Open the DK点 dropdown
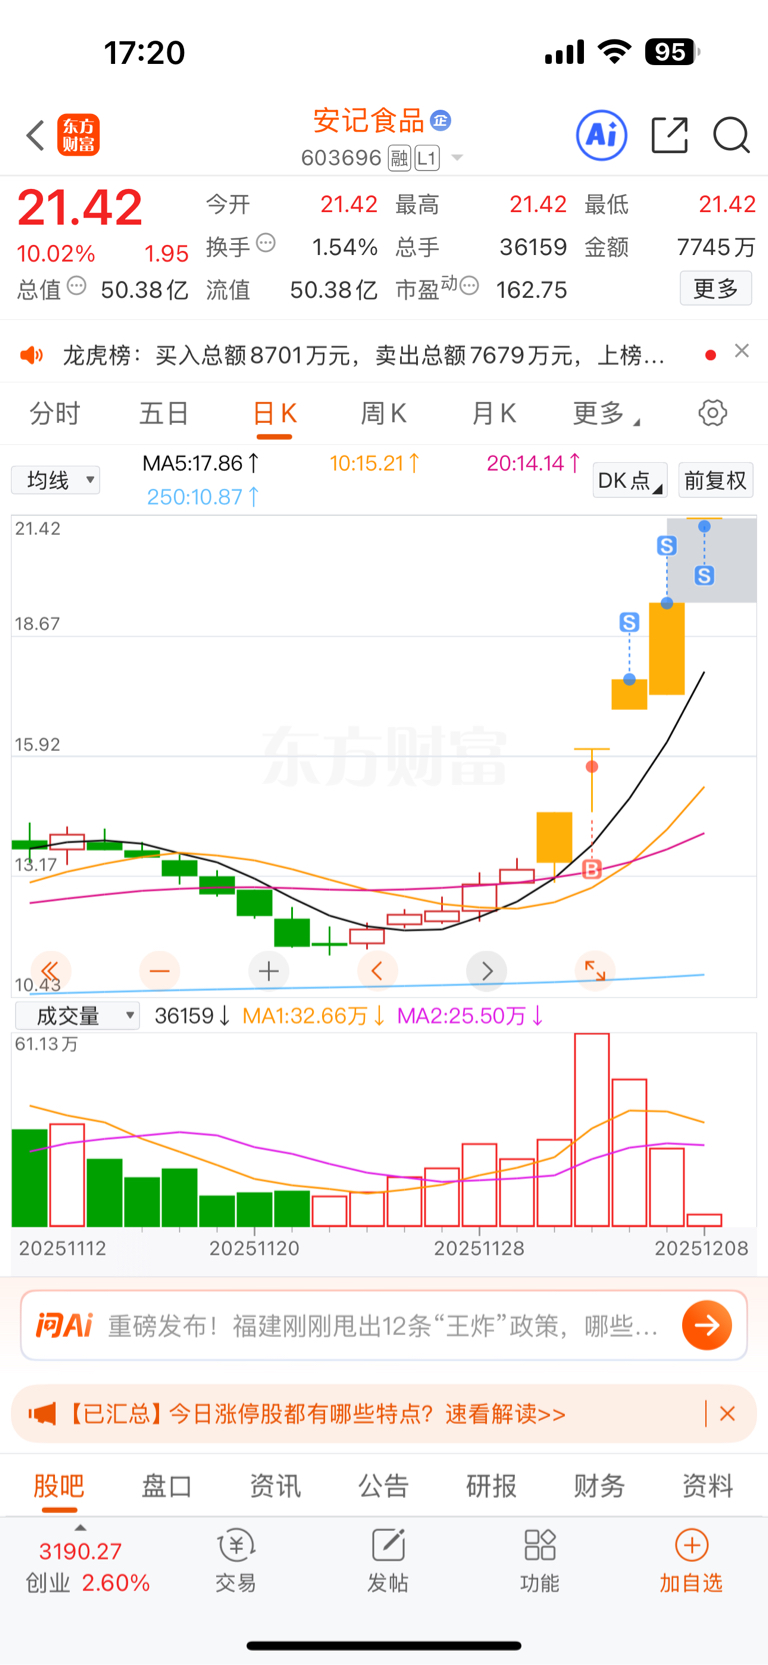Screen dimensions: 768x1665 coord(630,481)
